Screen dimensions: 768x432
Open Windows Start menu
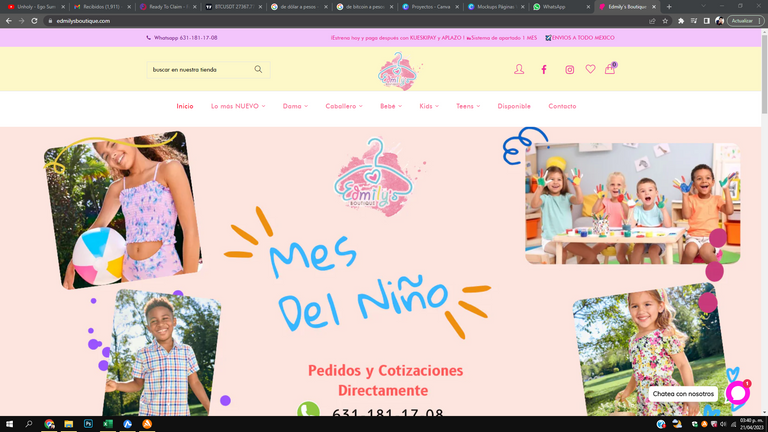tap(9, 424)
